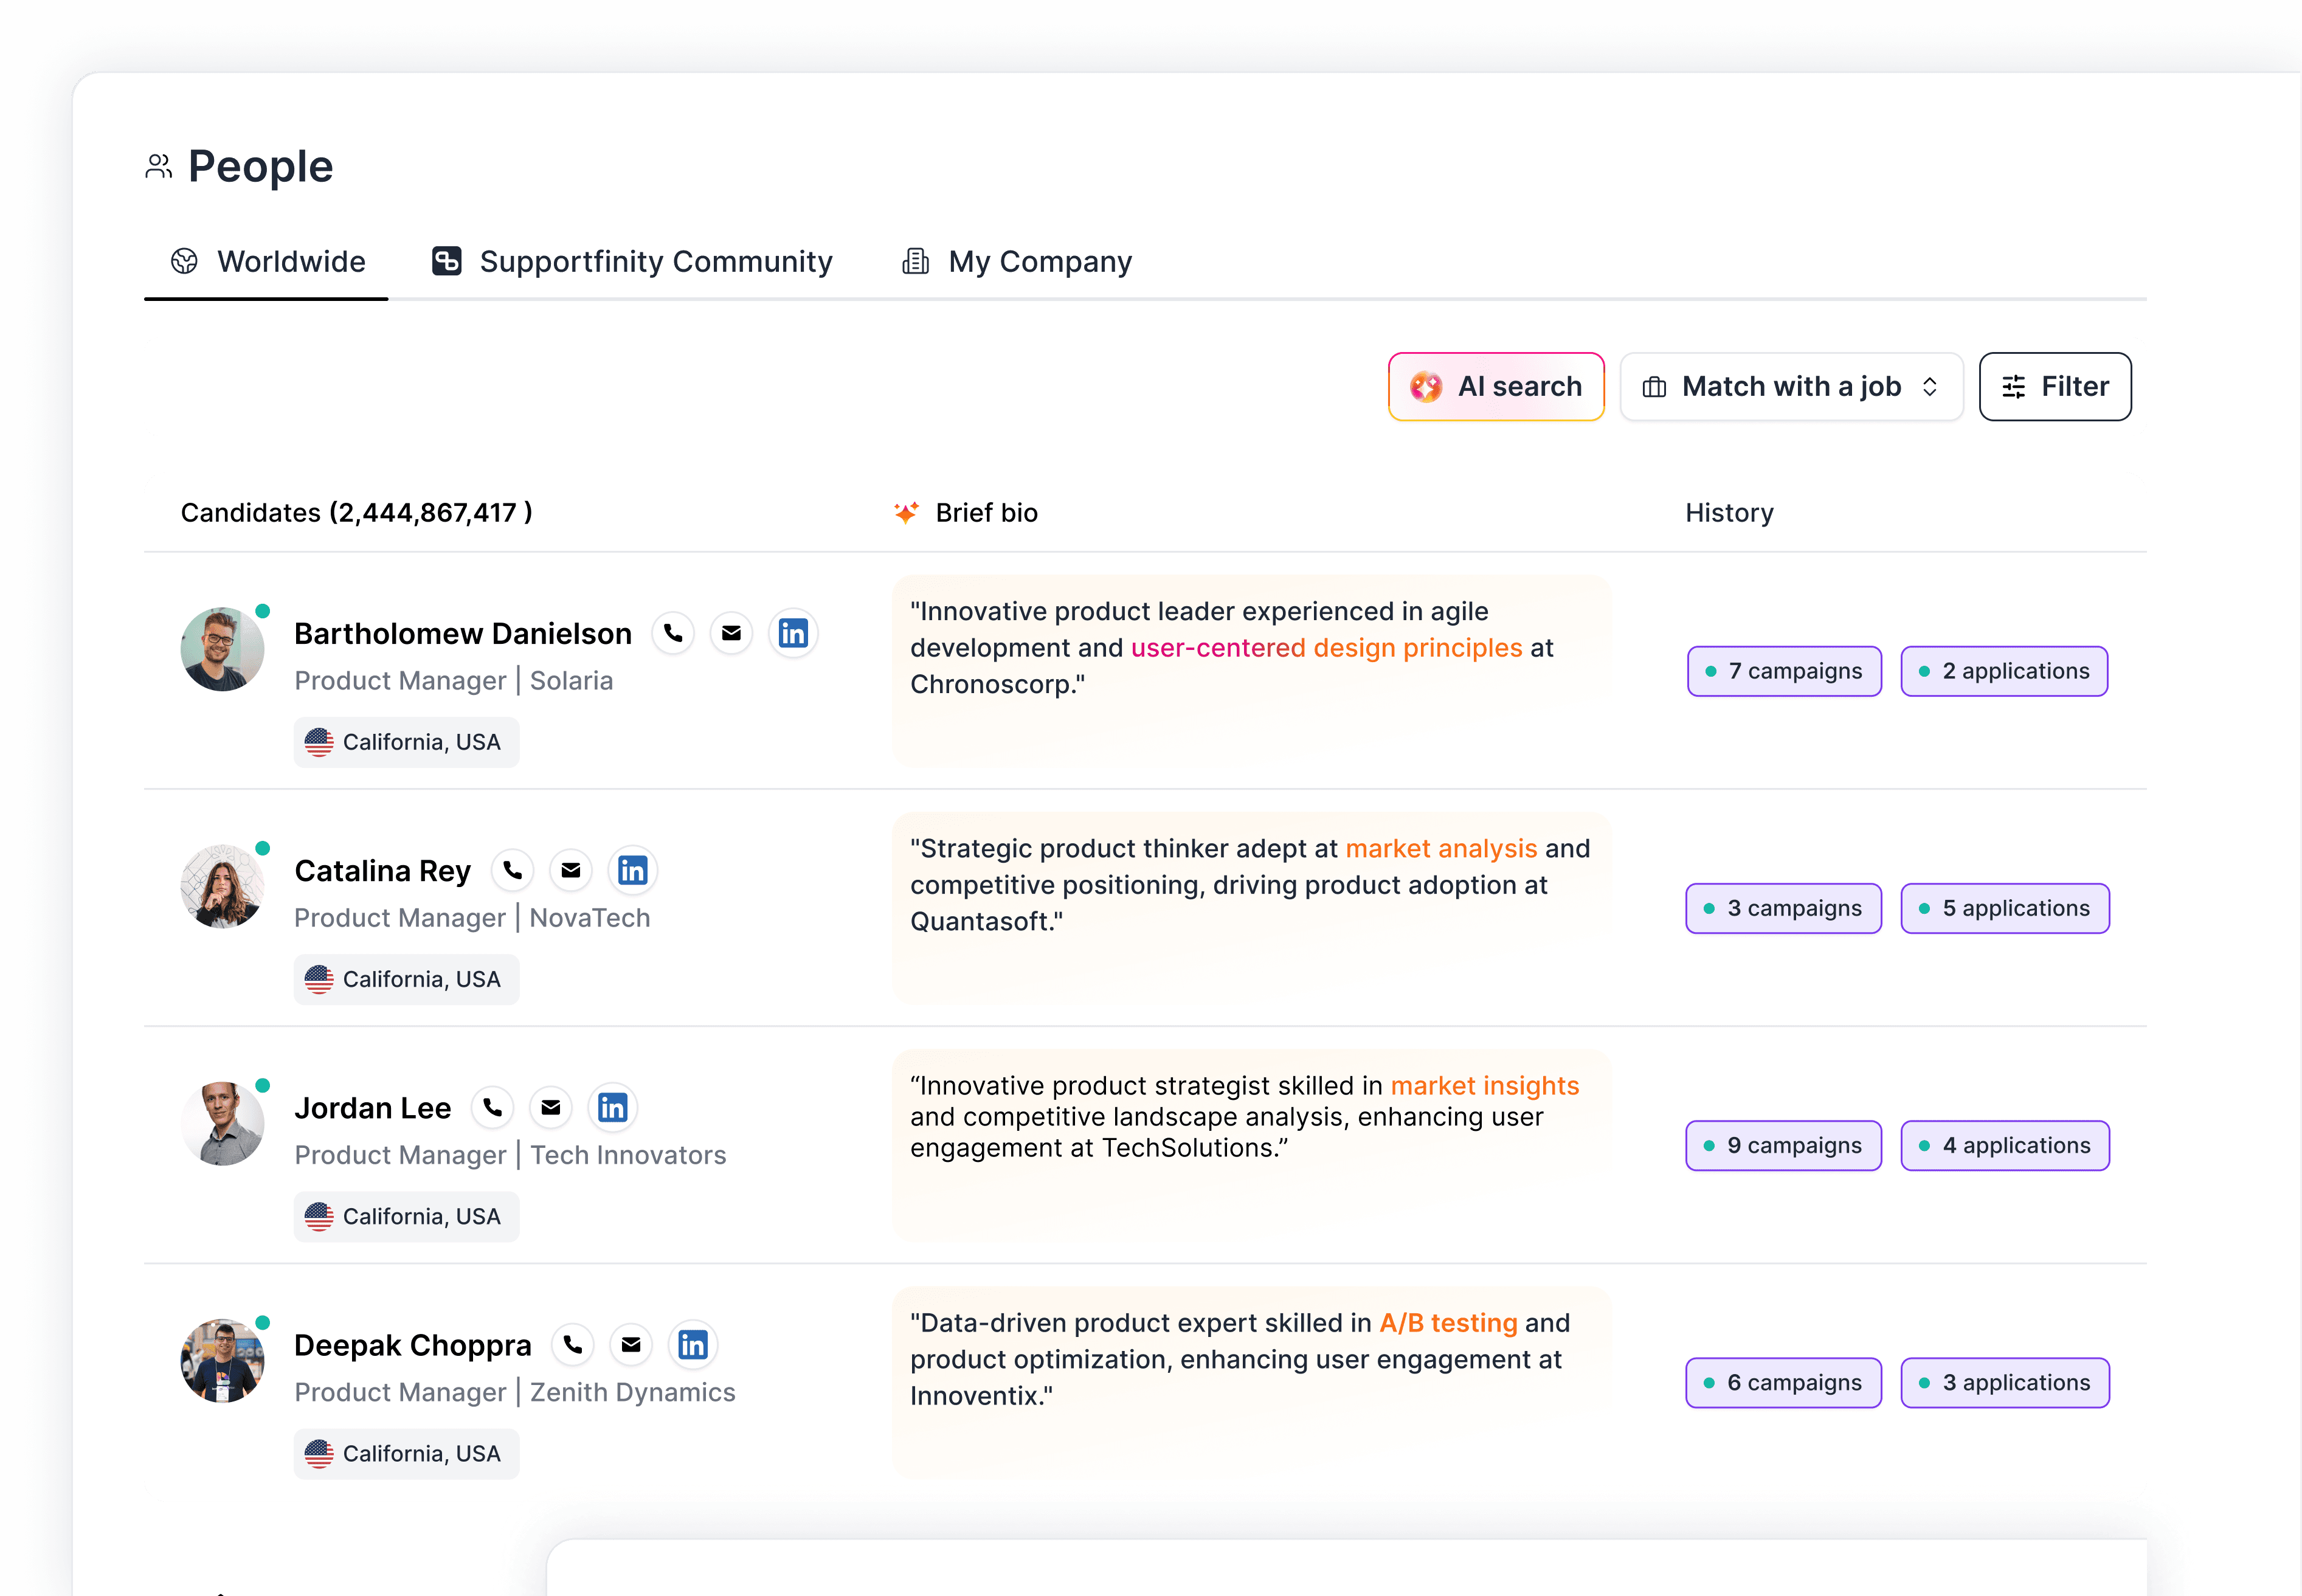The height and width of the screenshot is (1596, 2302).
Task: Open the Filter options button
Action: coord(2055,386)
